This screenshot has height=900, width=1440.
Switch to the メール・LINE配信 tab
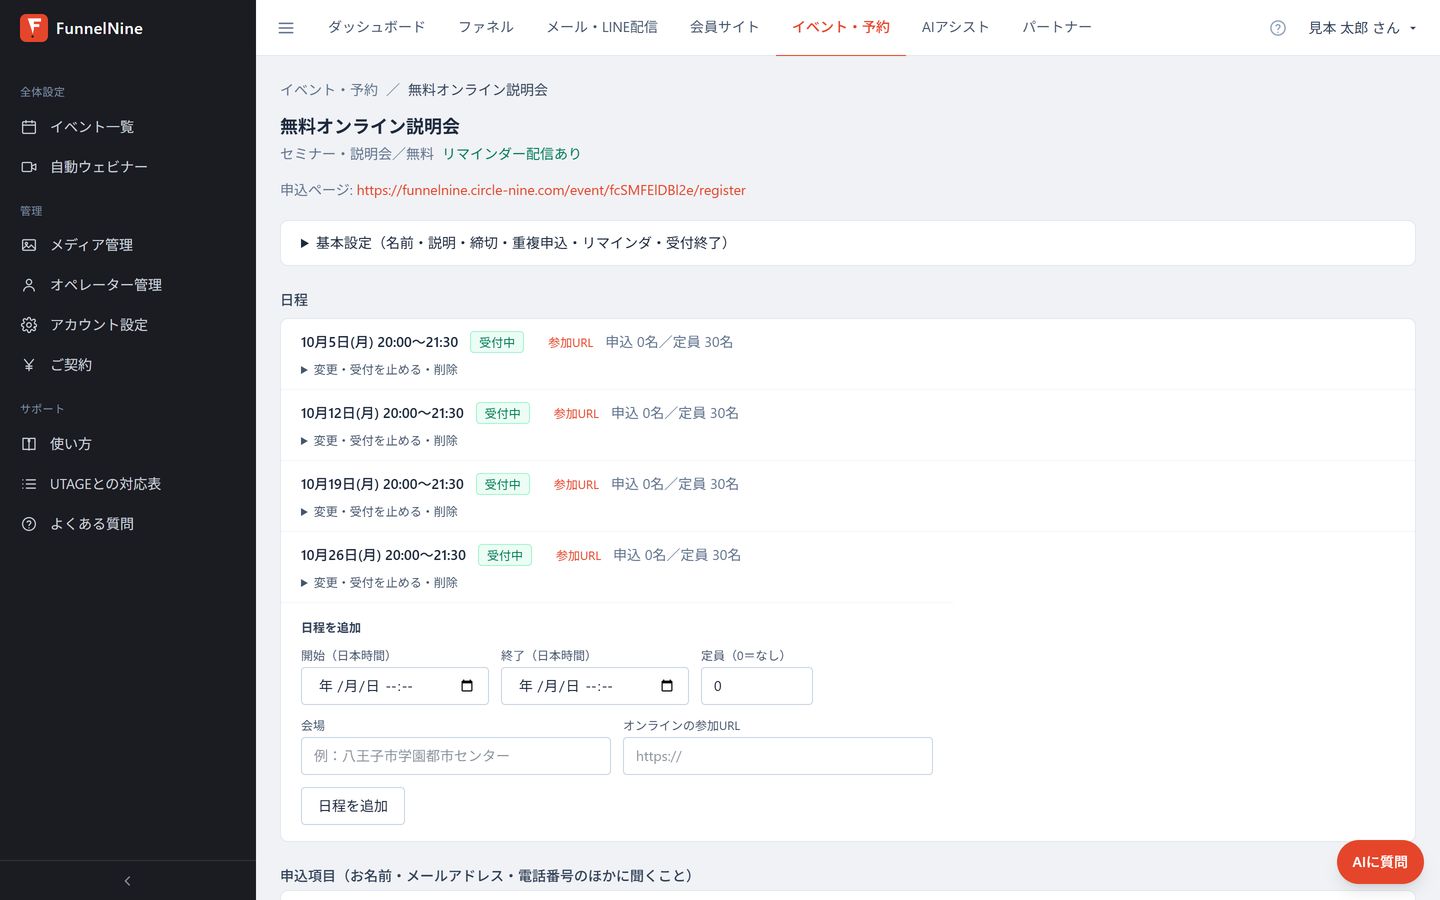point(602,27)
